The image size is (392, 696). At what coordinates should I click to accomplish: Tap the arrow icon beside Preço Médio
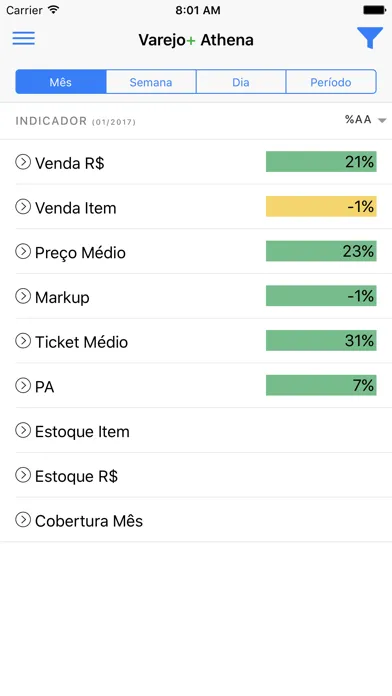coord(23,252)
